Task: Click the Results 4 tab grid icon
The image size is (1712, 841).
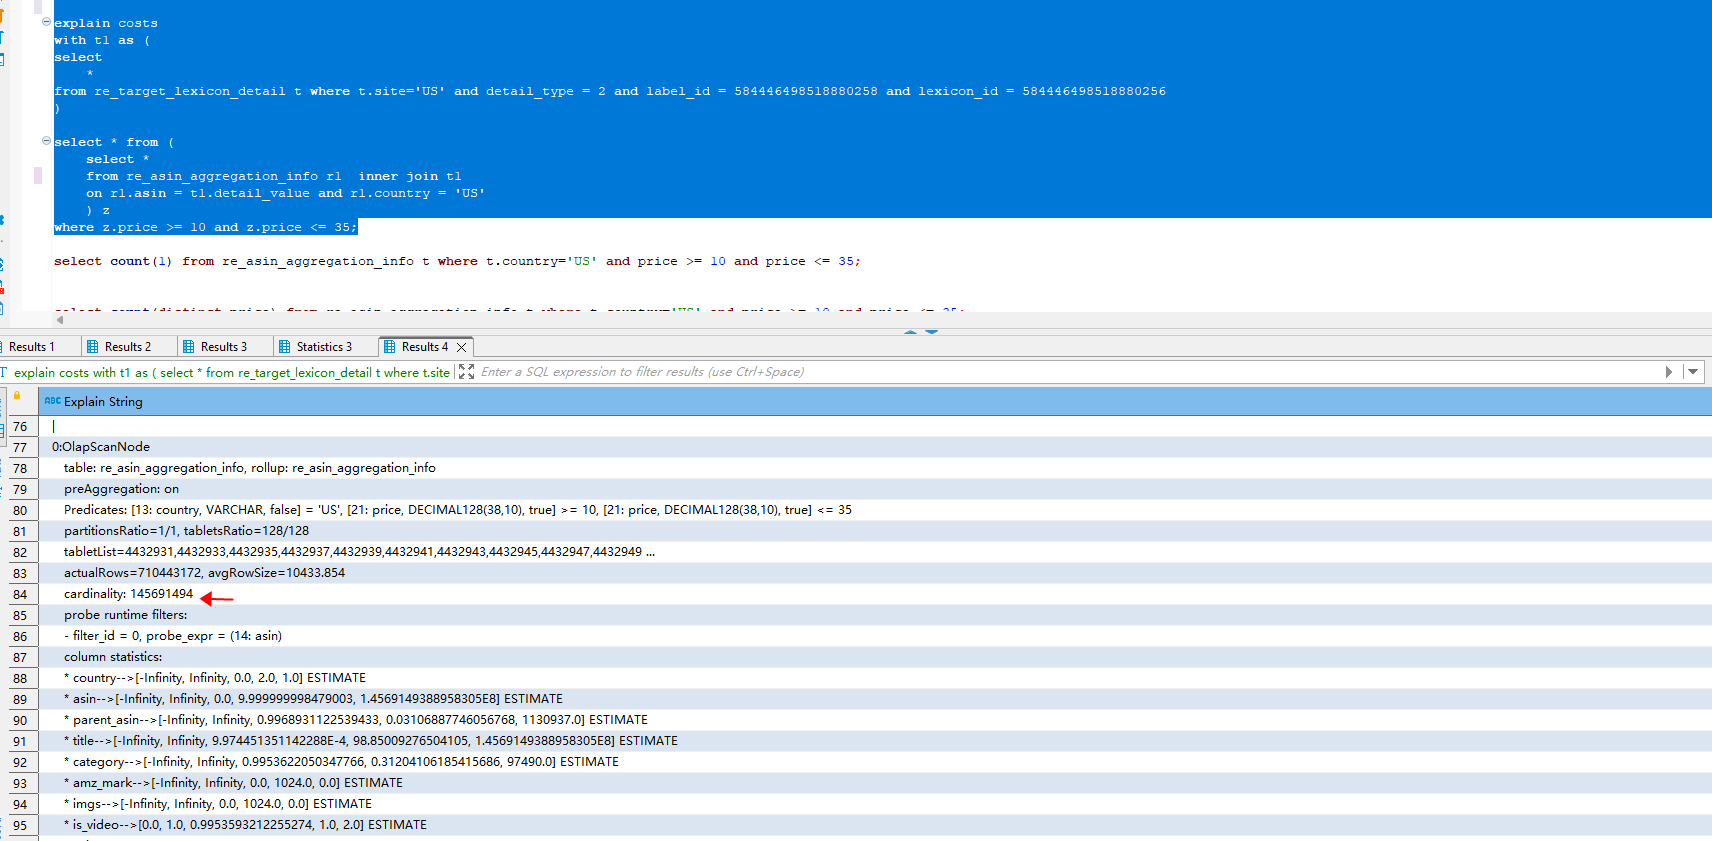Action: [x=390, y=347]
